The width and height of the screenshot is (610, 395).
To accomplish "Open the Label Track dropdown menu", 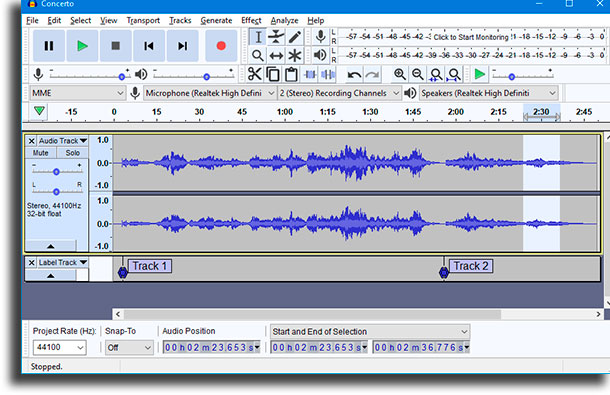I will (x=63, y=263).
